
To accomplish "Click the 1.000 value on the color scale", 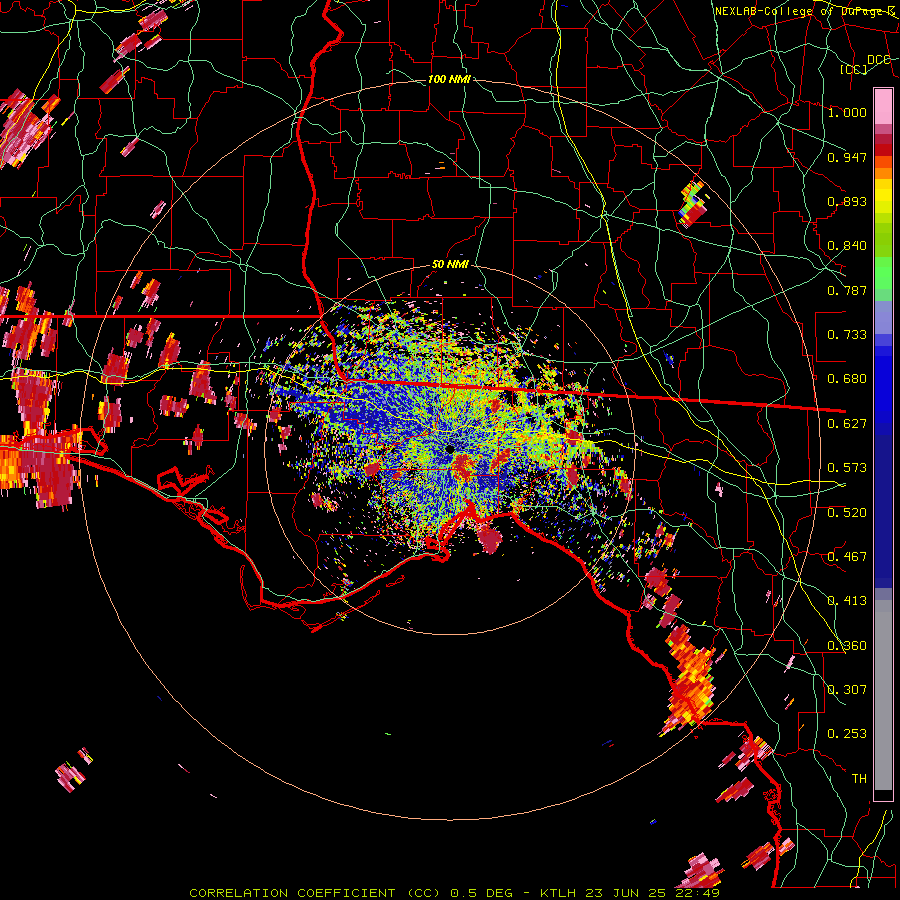I will tap(847, 112).
